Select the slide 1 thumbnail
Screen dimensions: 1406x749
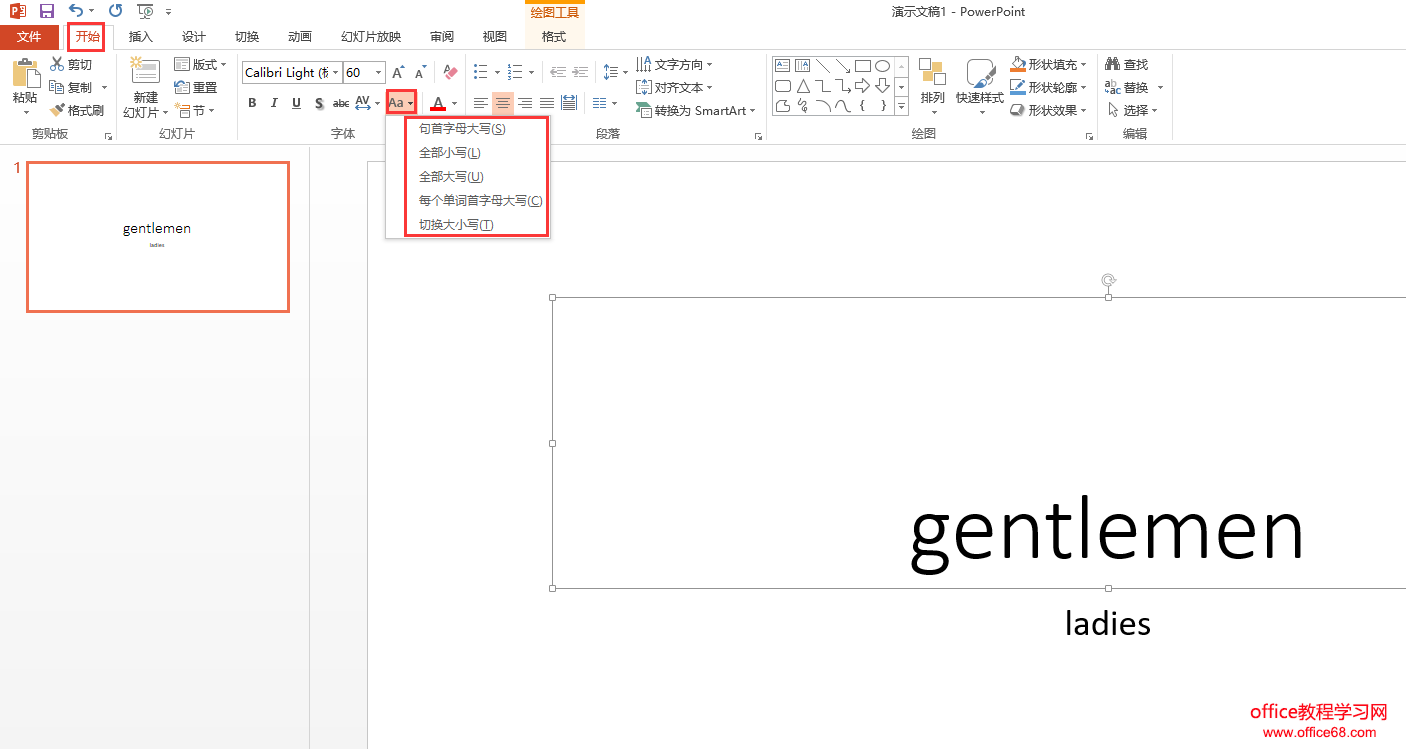click(158, 237)
